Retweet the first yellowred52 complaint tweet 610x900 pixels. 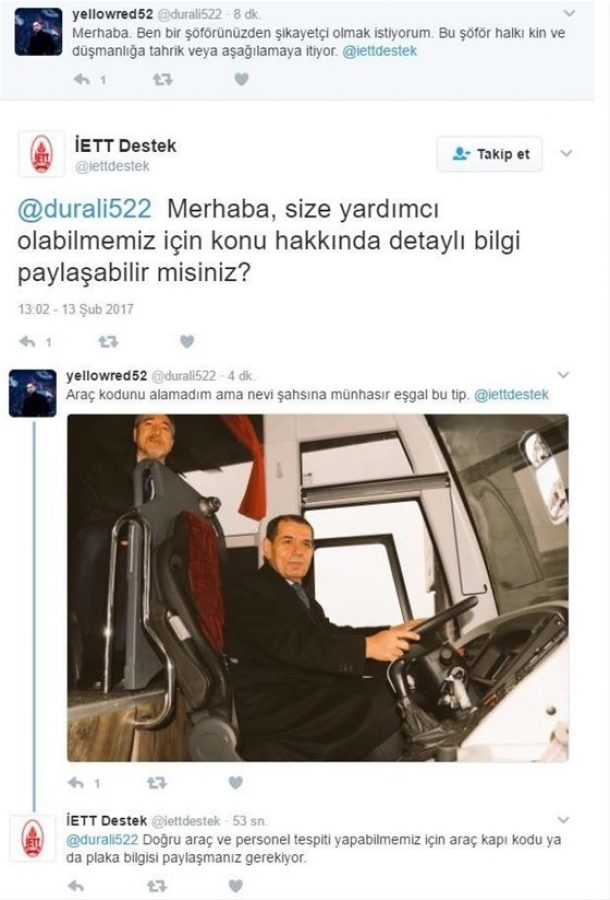(x=163, y=79)
